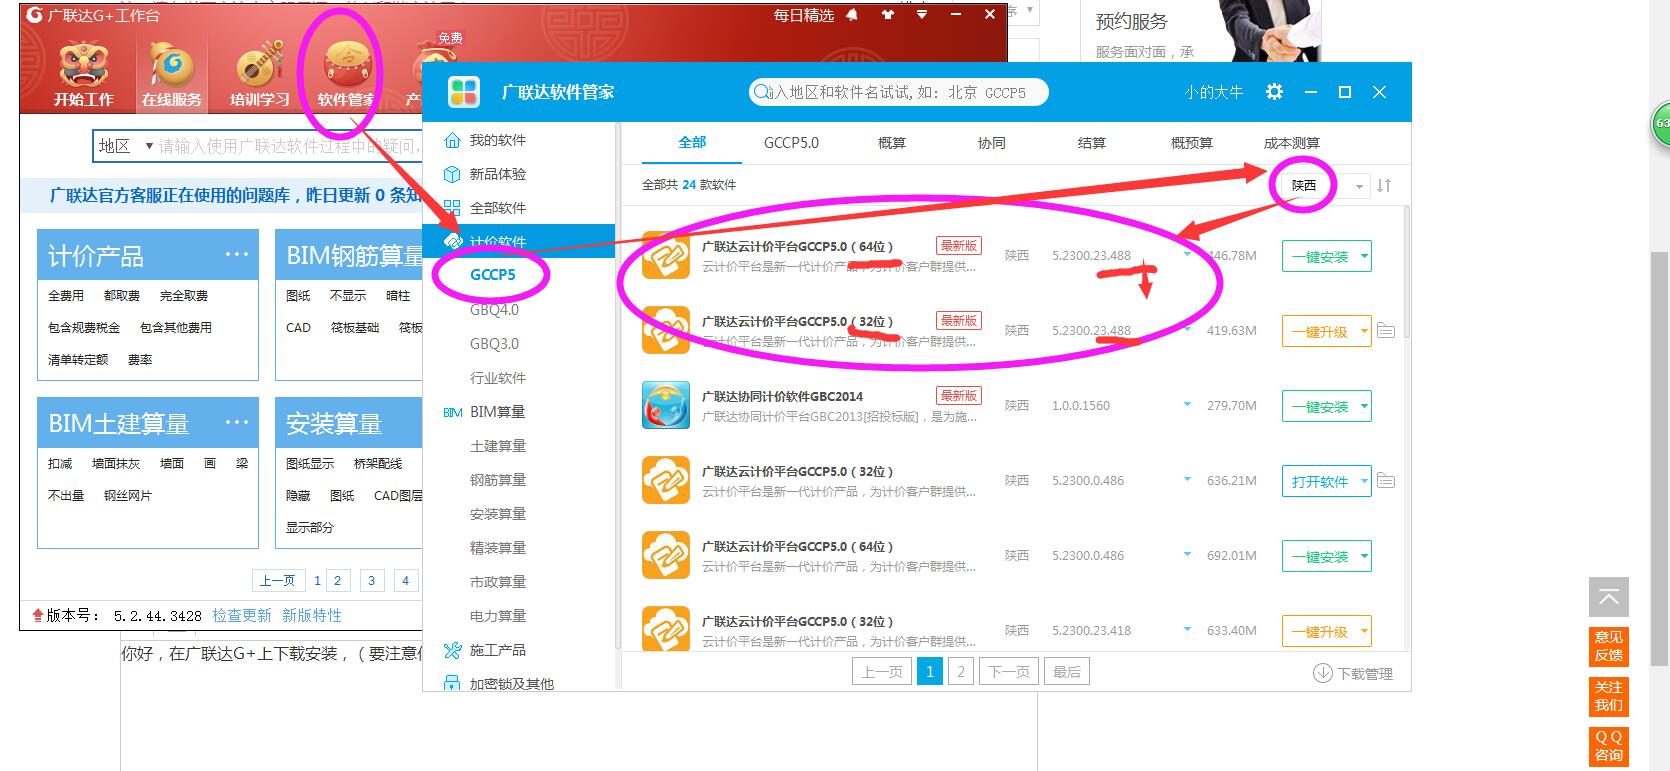Viewport: 1670px width, 771px height.
Task: Select 行业软件 in the sidebar
Action: point(498,378)
